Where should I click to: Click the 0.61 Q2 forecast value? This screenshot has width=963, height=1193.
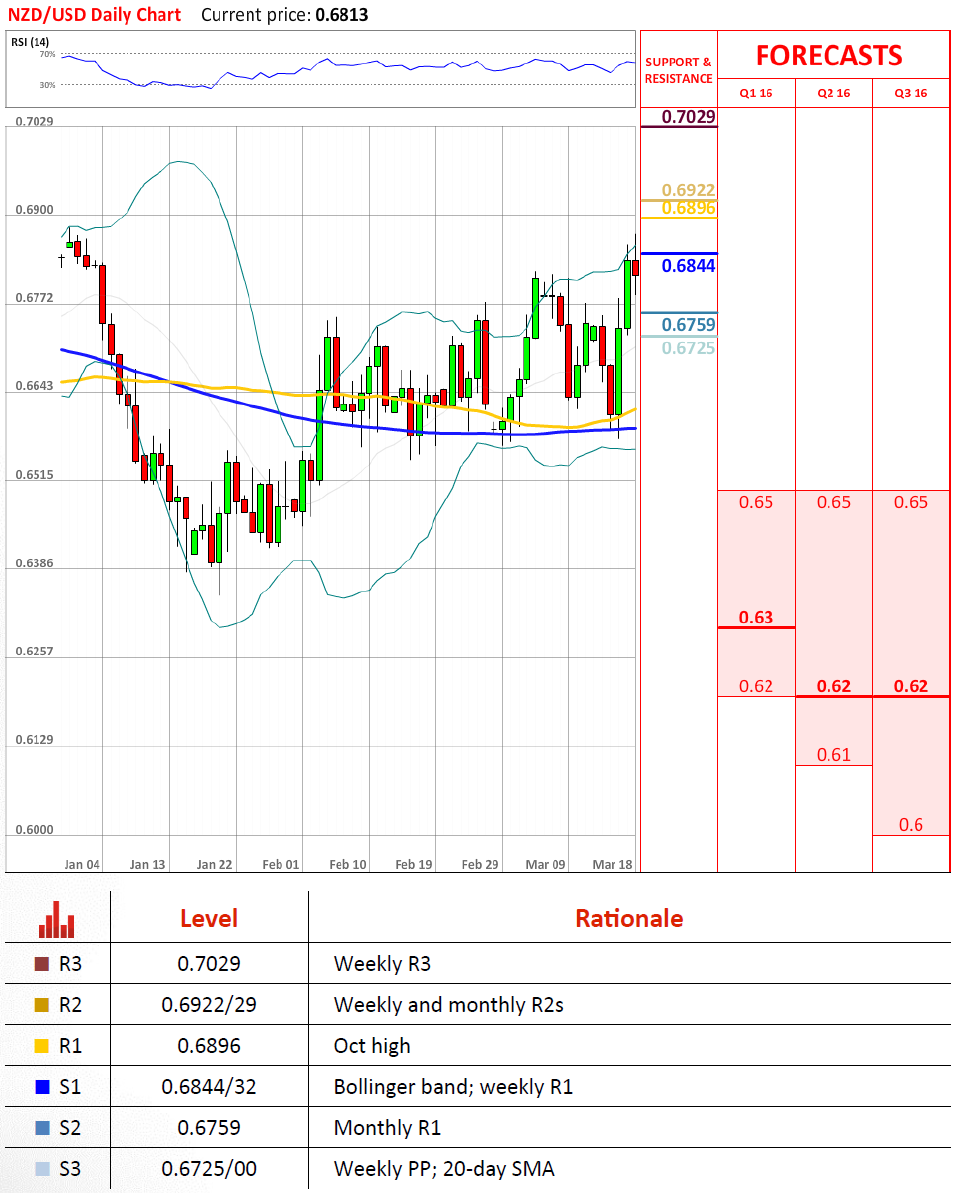[834, 755]
